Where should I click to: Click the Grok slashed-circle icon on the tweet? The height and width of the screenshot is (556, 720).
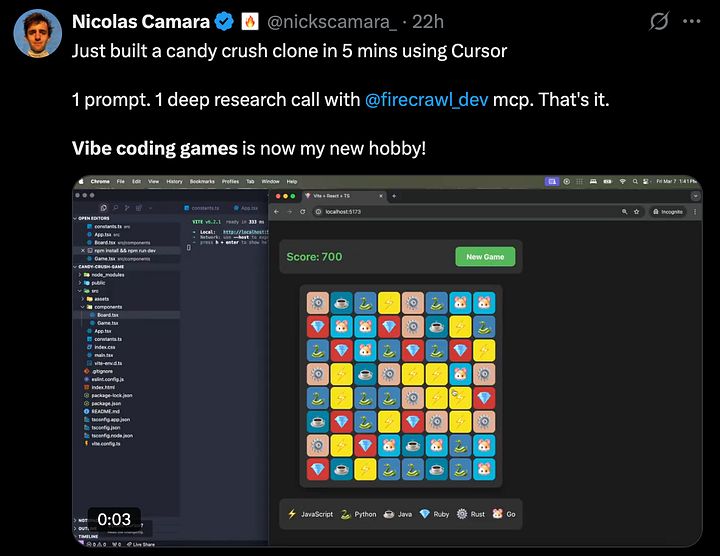point(659,21)
